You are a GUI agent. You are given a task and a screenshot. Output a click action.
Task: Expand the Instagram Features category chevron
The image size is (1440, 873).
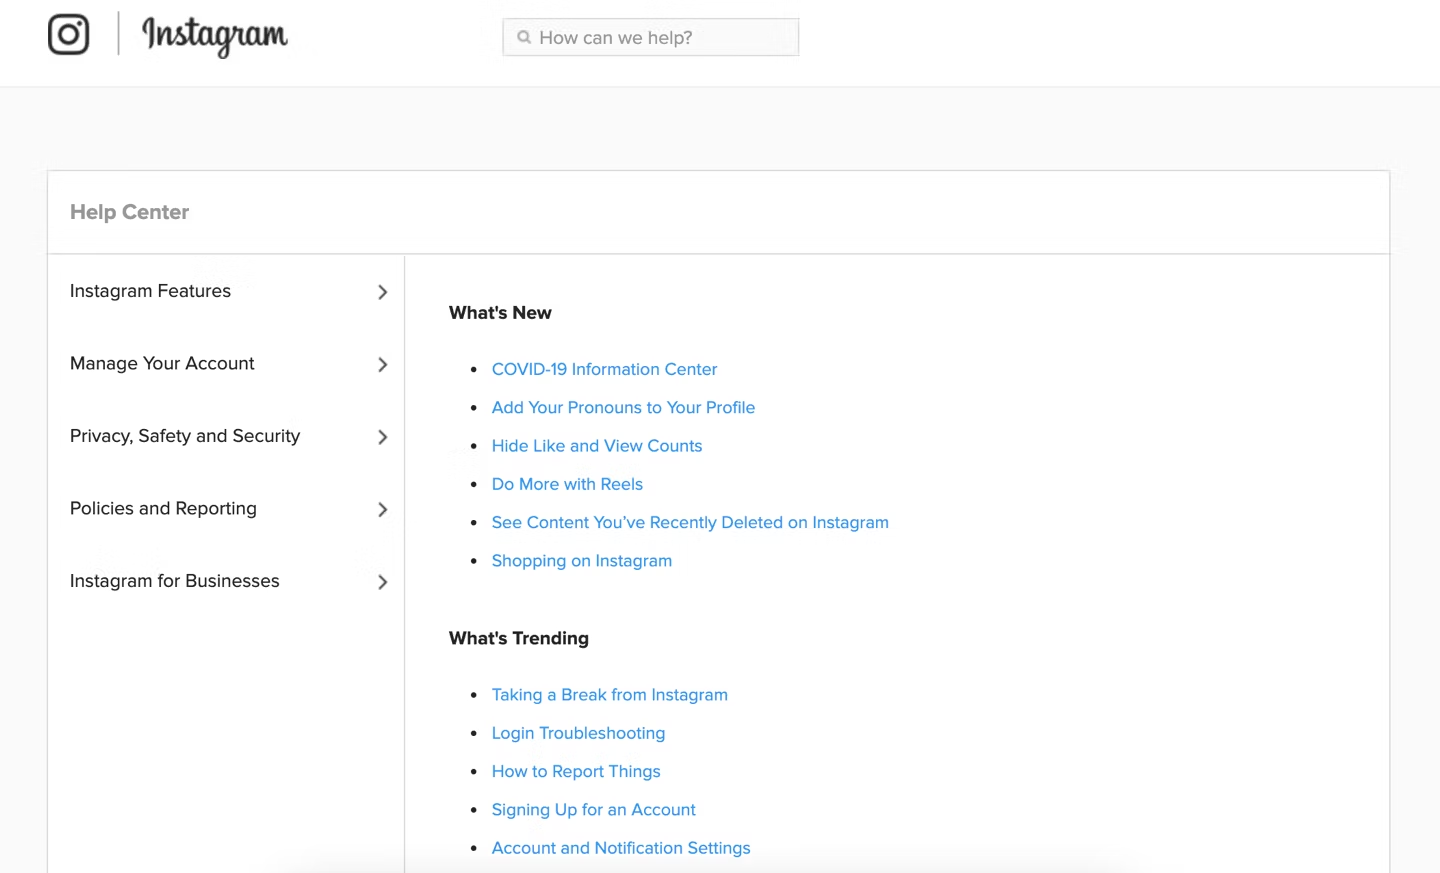(382, 291)
